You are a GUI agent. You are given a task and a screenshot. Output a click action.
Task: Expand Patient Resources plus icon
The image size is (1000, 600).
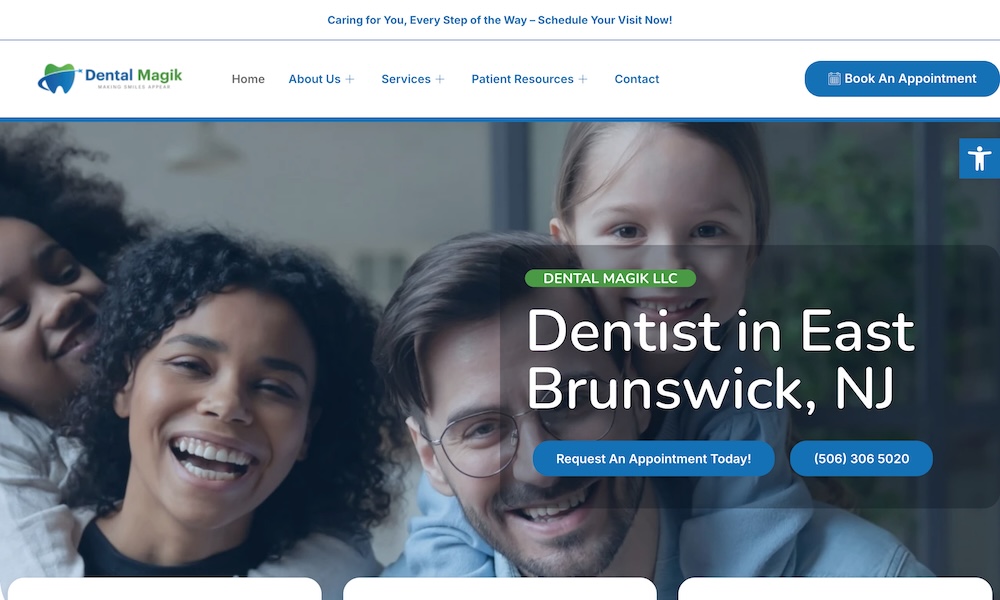pyautogui.click(x=583, y=80)
